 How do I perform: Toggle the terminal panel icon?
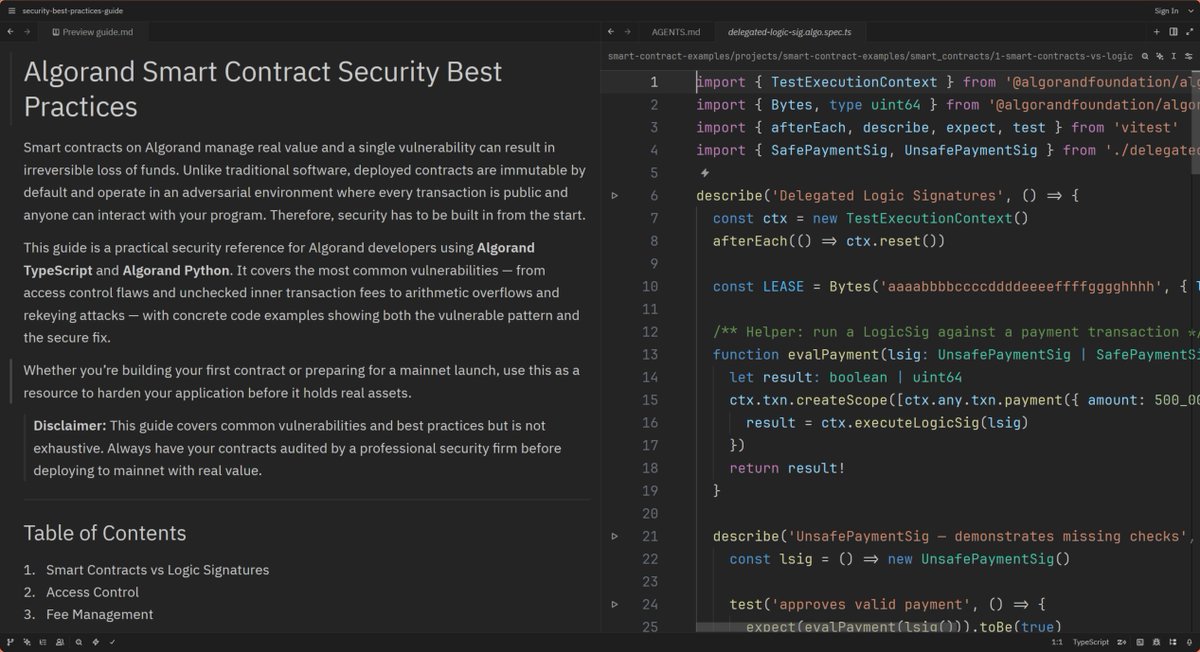click(x=1140, y=642)
